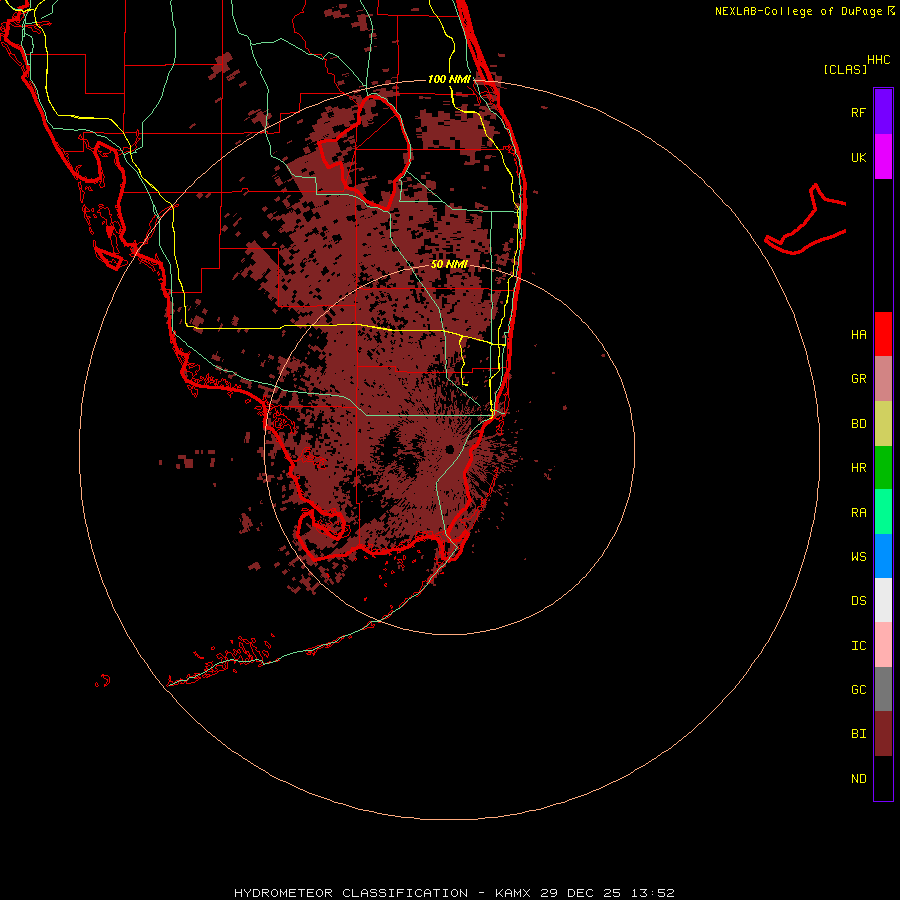Click the HR green legend color swatch
This screenshot has height=900, width=900.
click(x=883, y=468)
